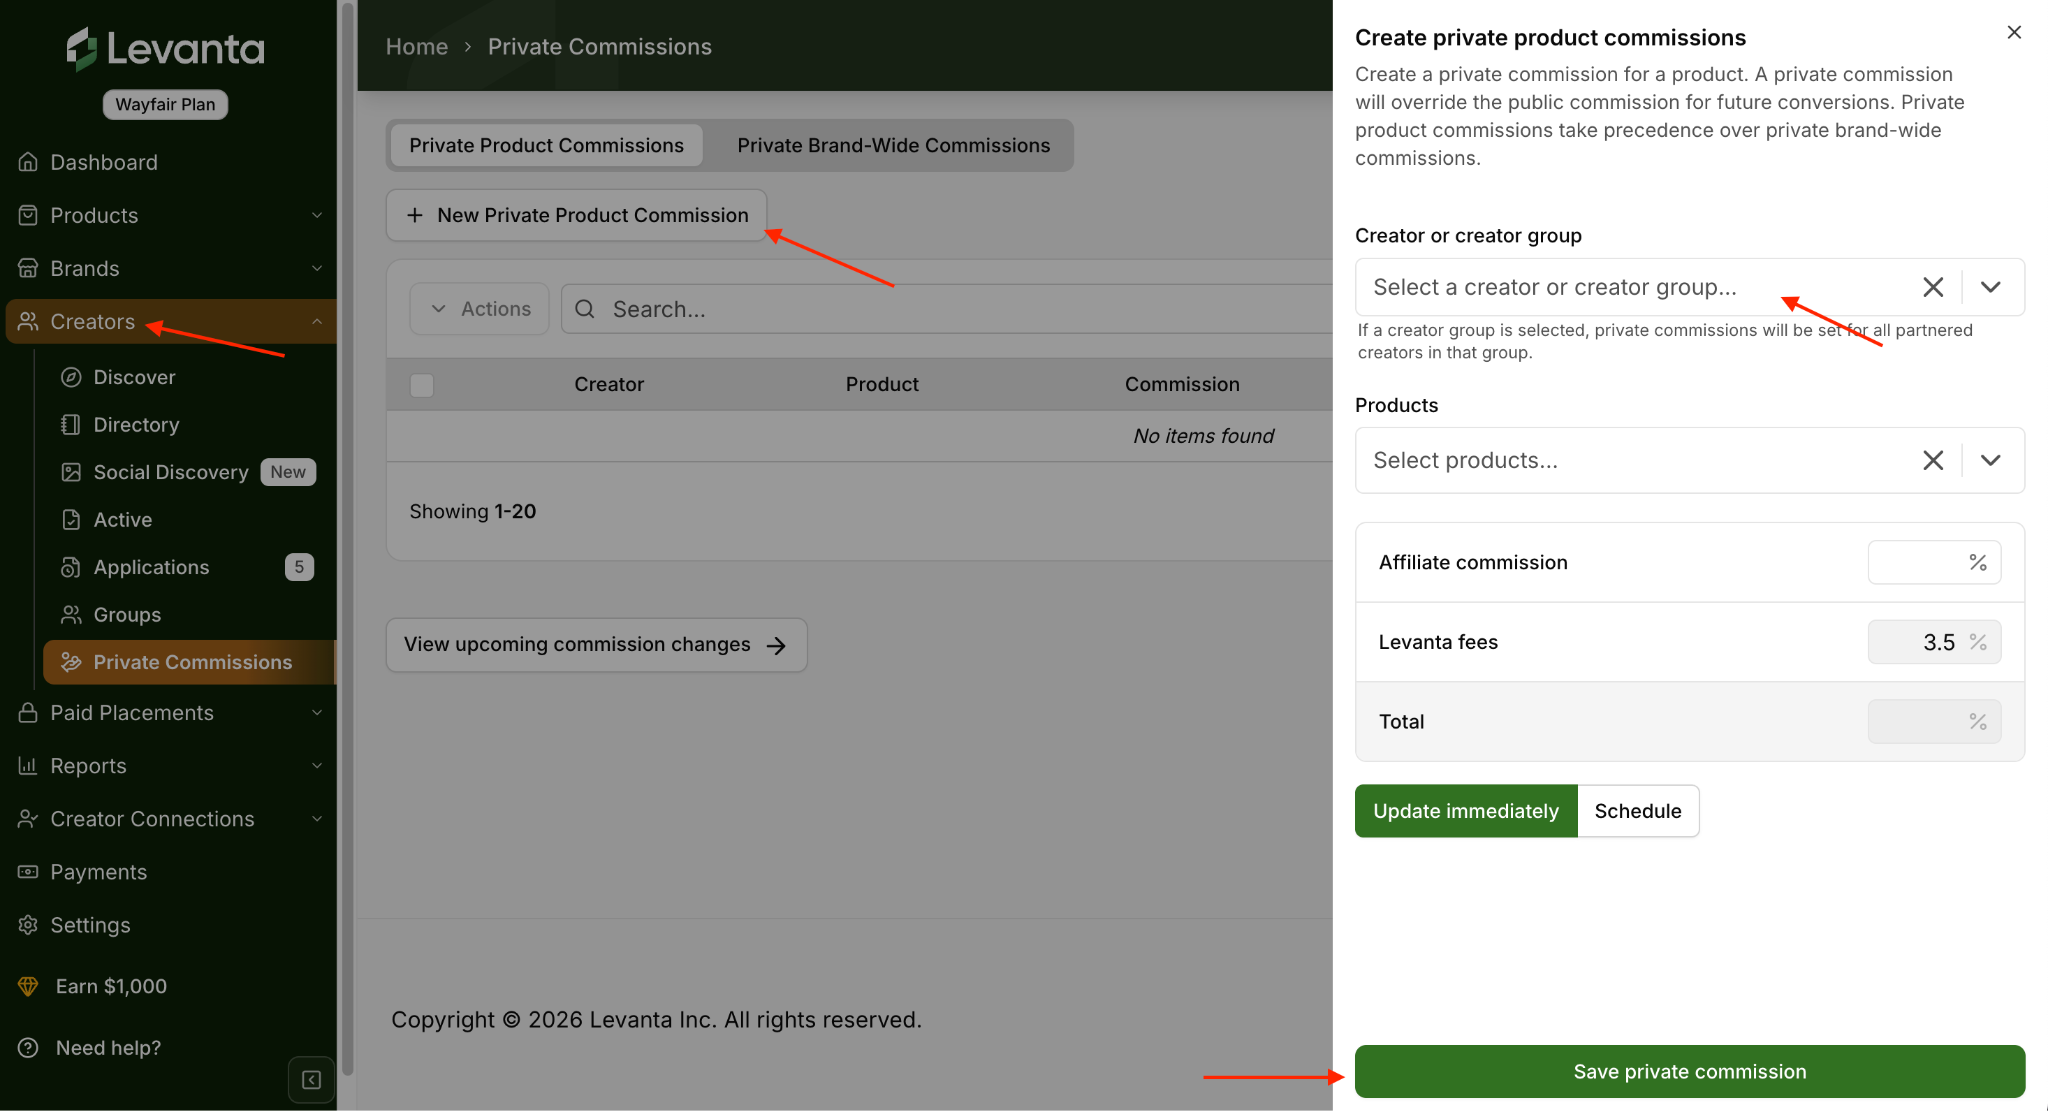This screenshot has height=1111, width=2048.
Task: Select the Schedule option
Action: tap(1638, 811)
